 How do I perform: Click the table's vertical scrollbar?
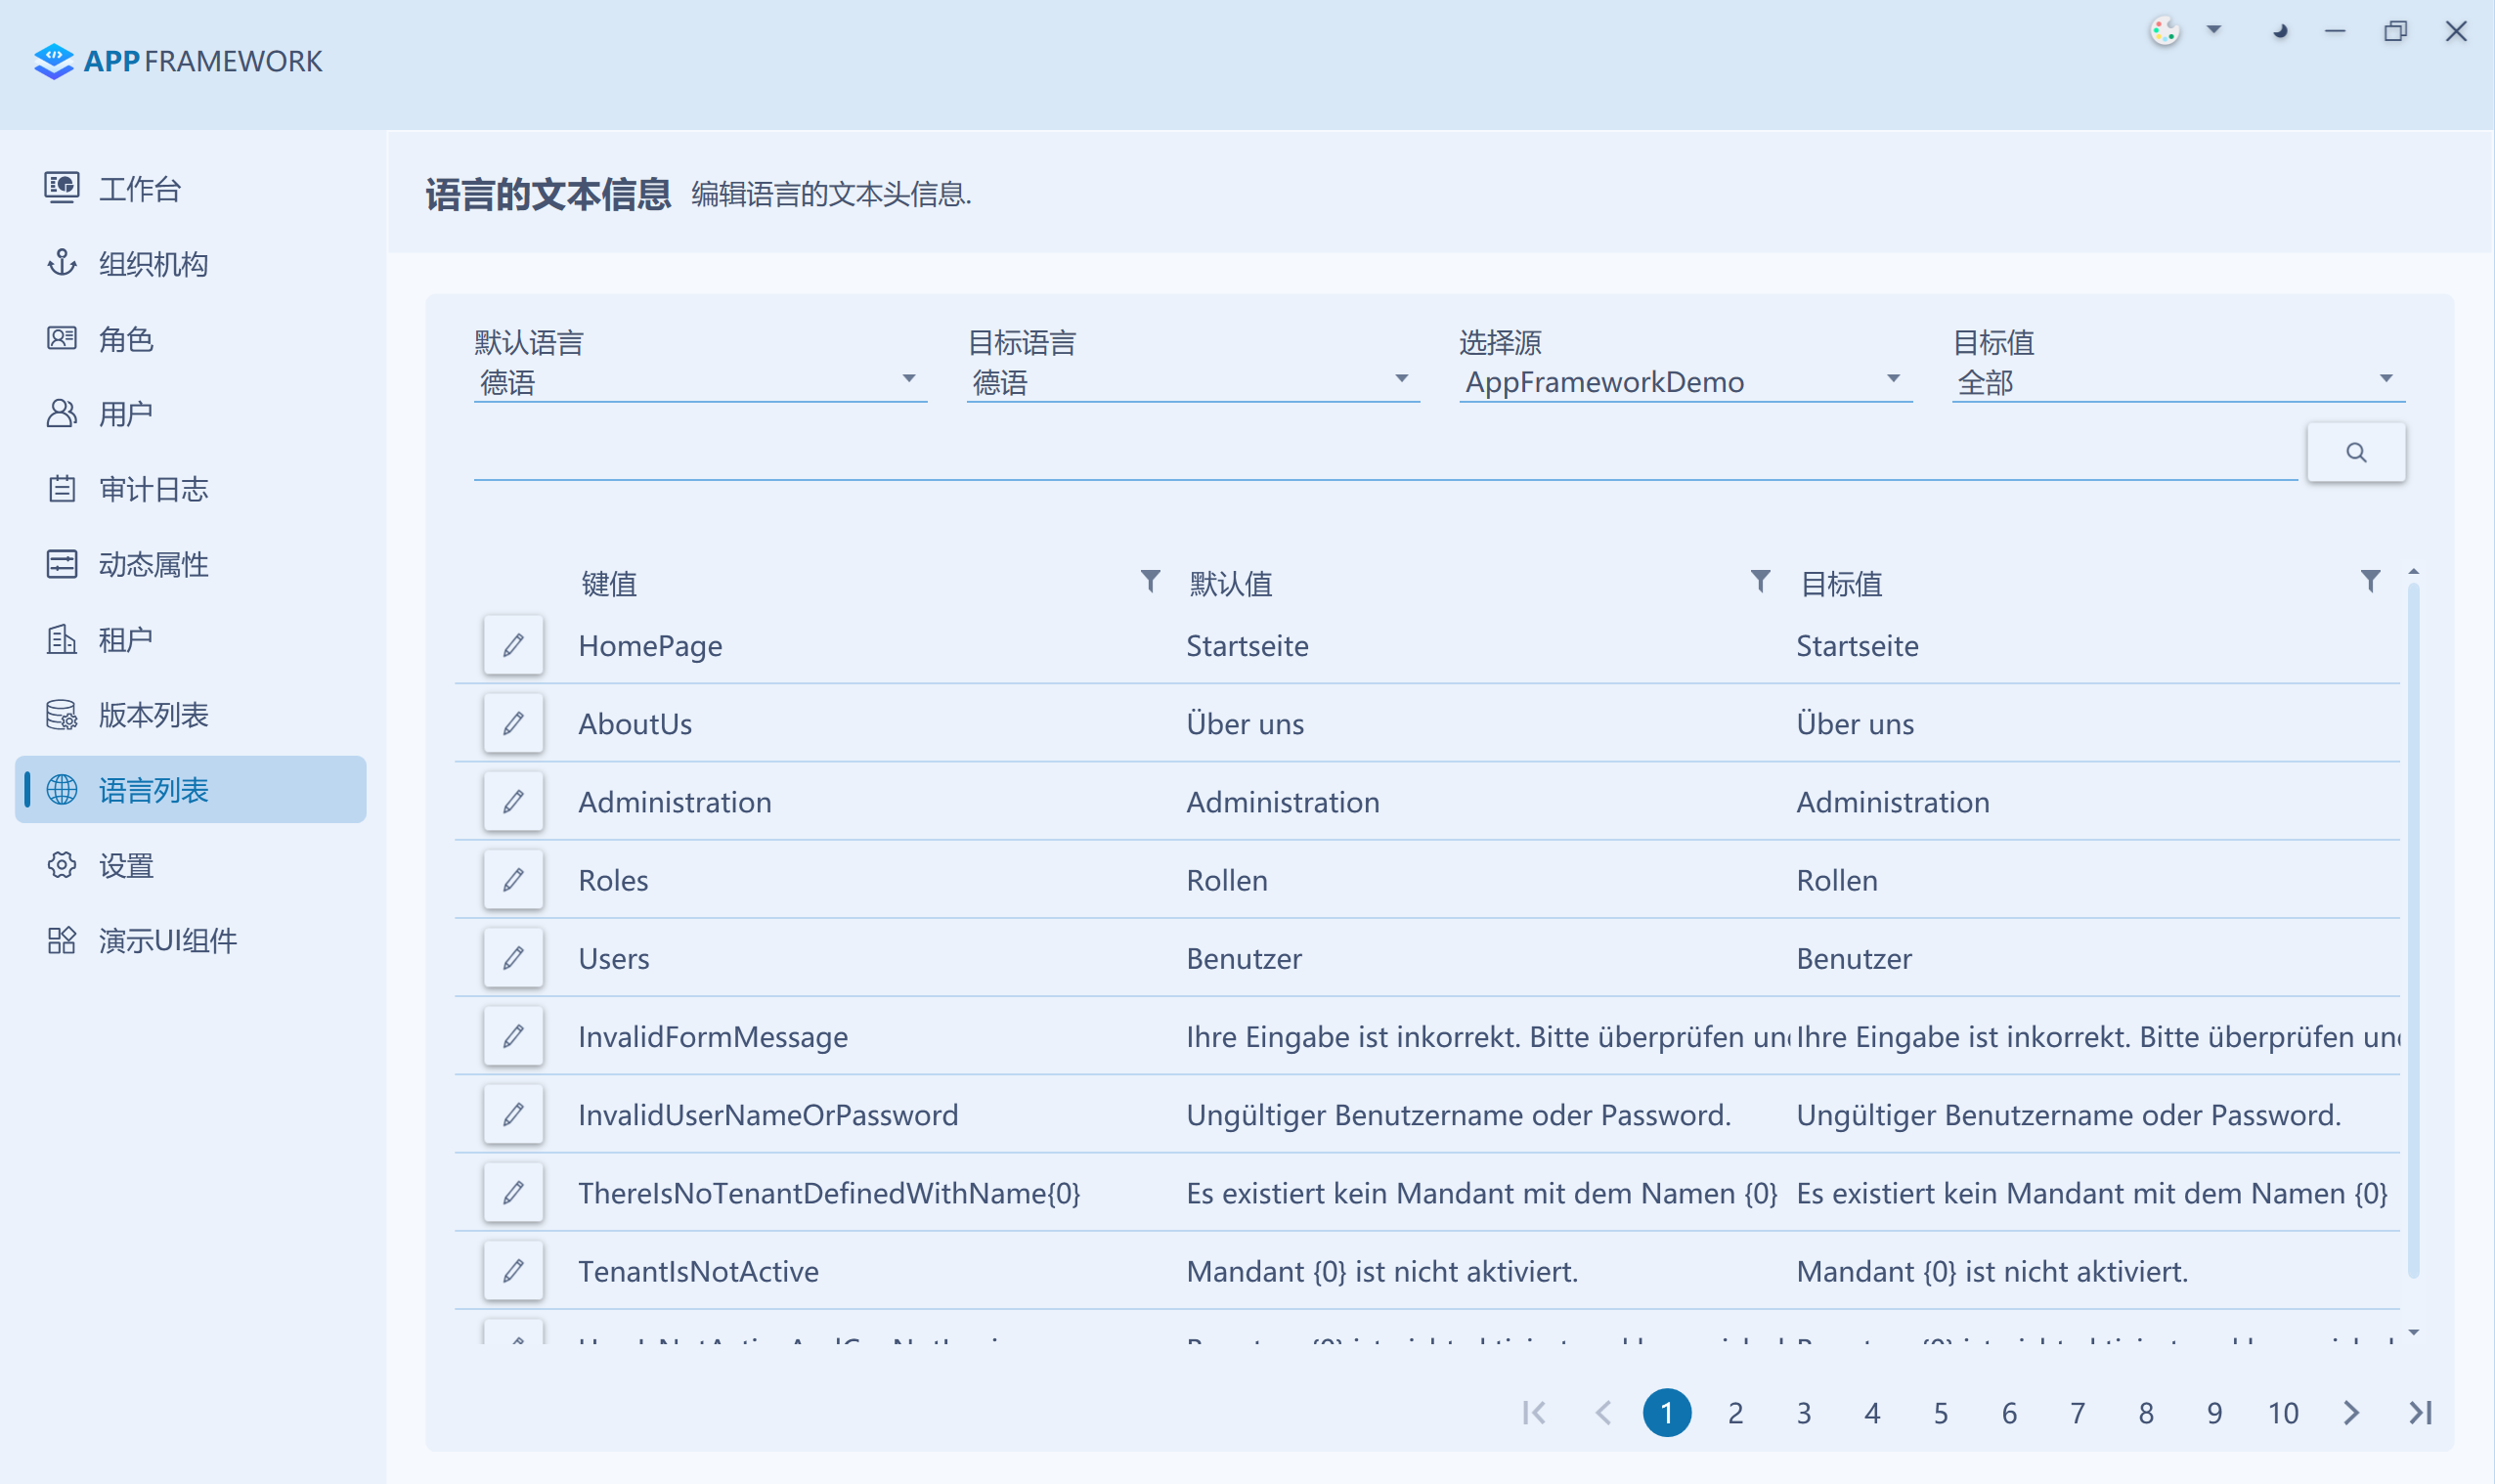pos(2413,930)
